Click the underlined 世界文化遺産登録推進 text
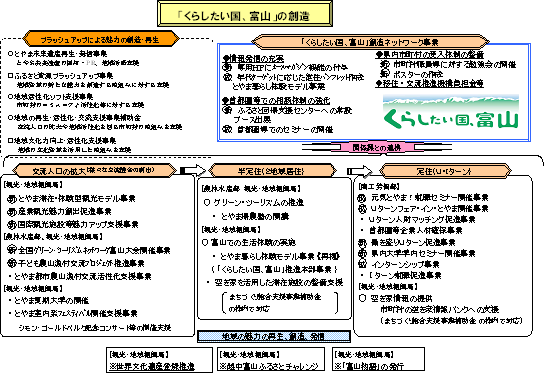Viewport: 544px width, 373px height. pyautogui.click(x=152, y=366)
